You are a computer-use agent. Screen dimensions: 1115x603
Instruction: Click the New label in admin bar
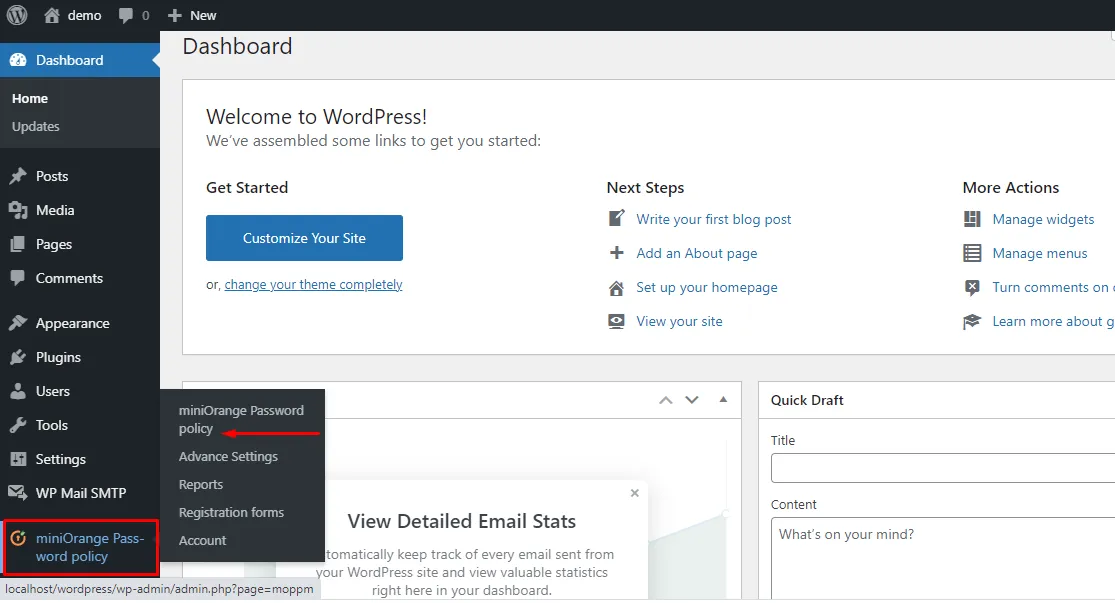tap(203, 16)
